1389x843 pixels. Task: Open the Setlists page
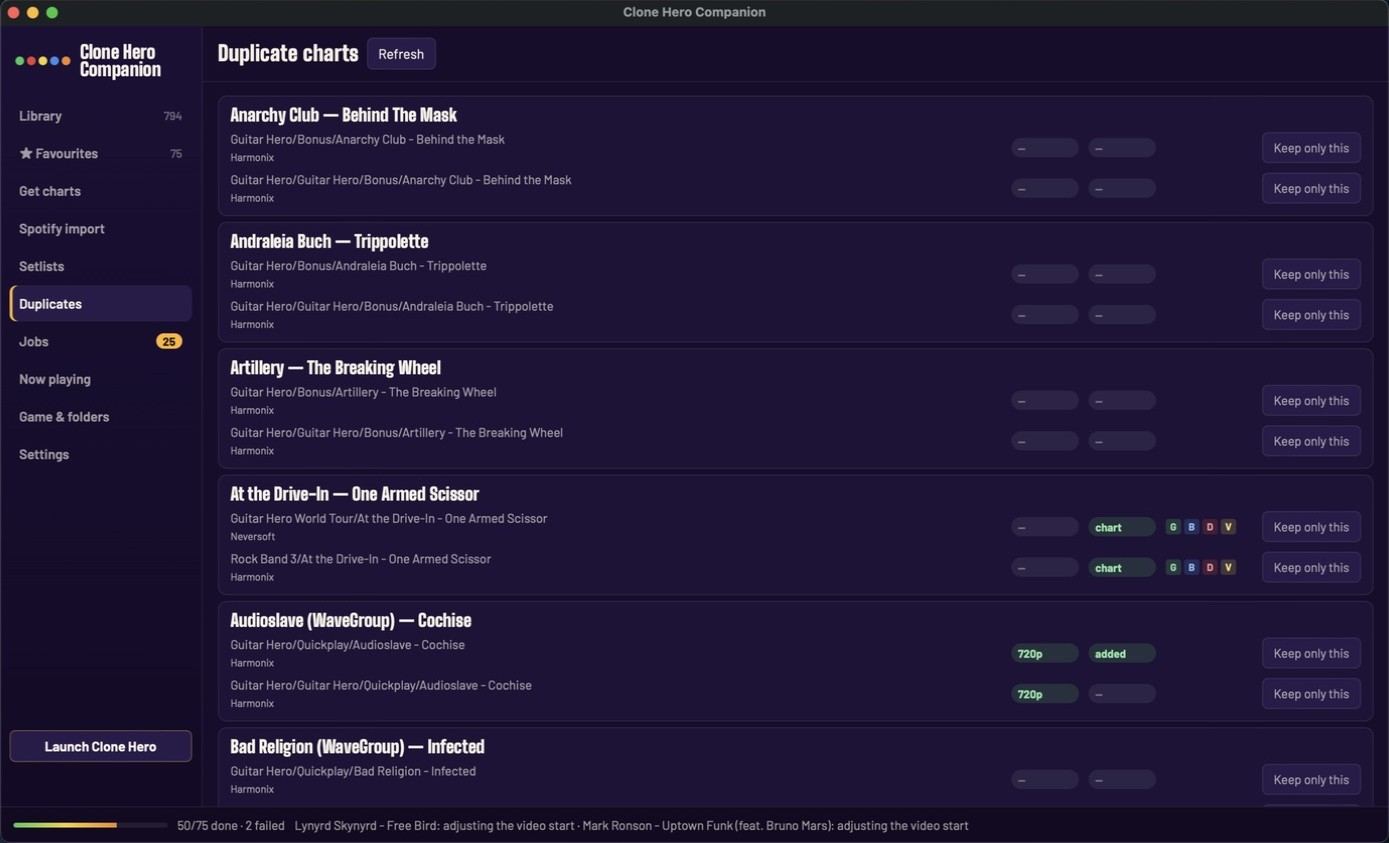100,266
